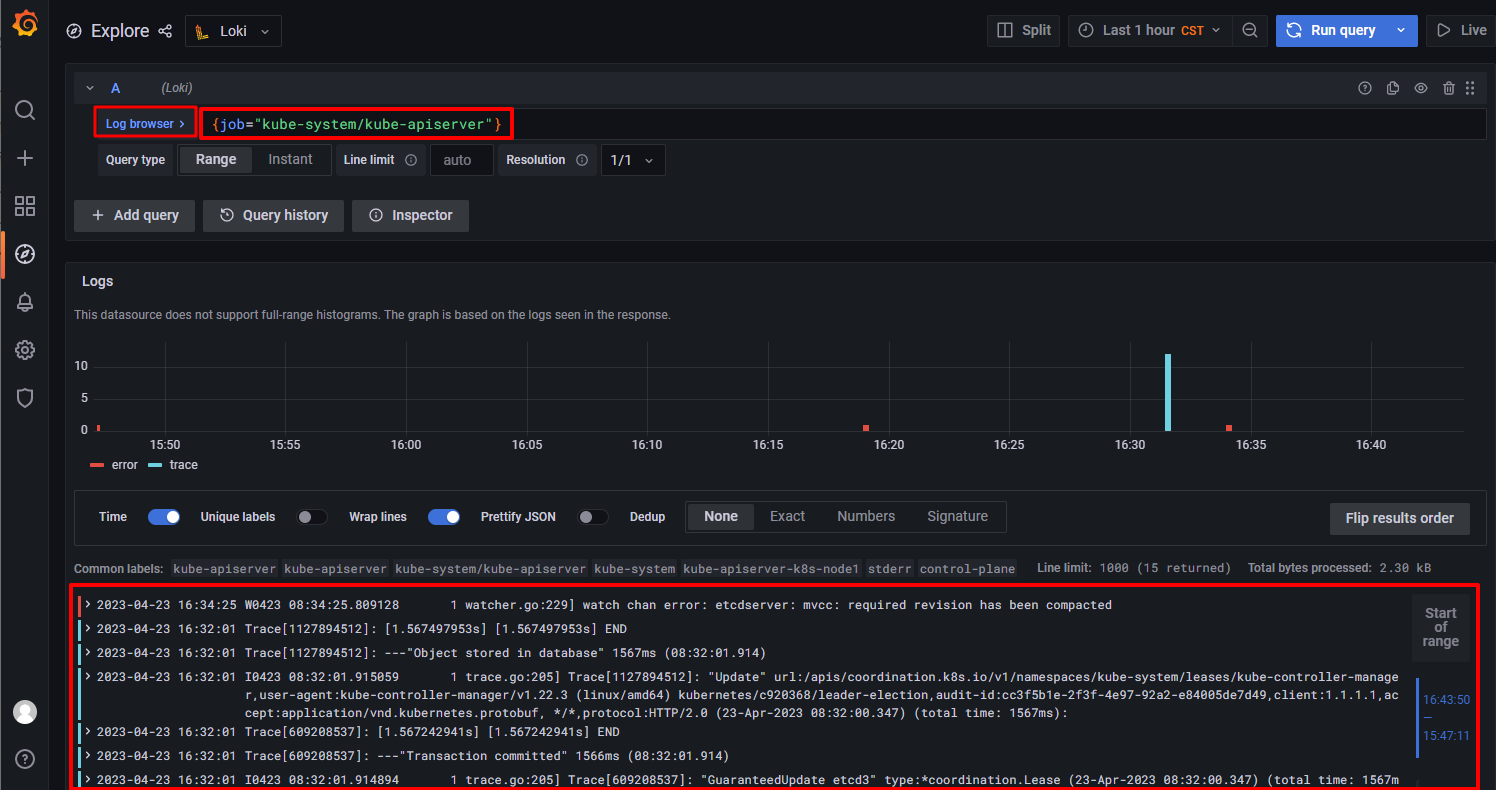
Task: Enable the Prettify JSON toggle
Action: [593, 517]
